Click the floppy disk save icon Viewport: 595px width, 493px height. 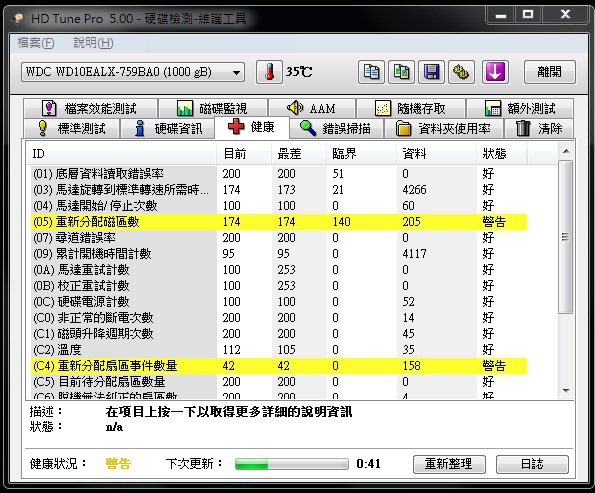click(431, 72)
